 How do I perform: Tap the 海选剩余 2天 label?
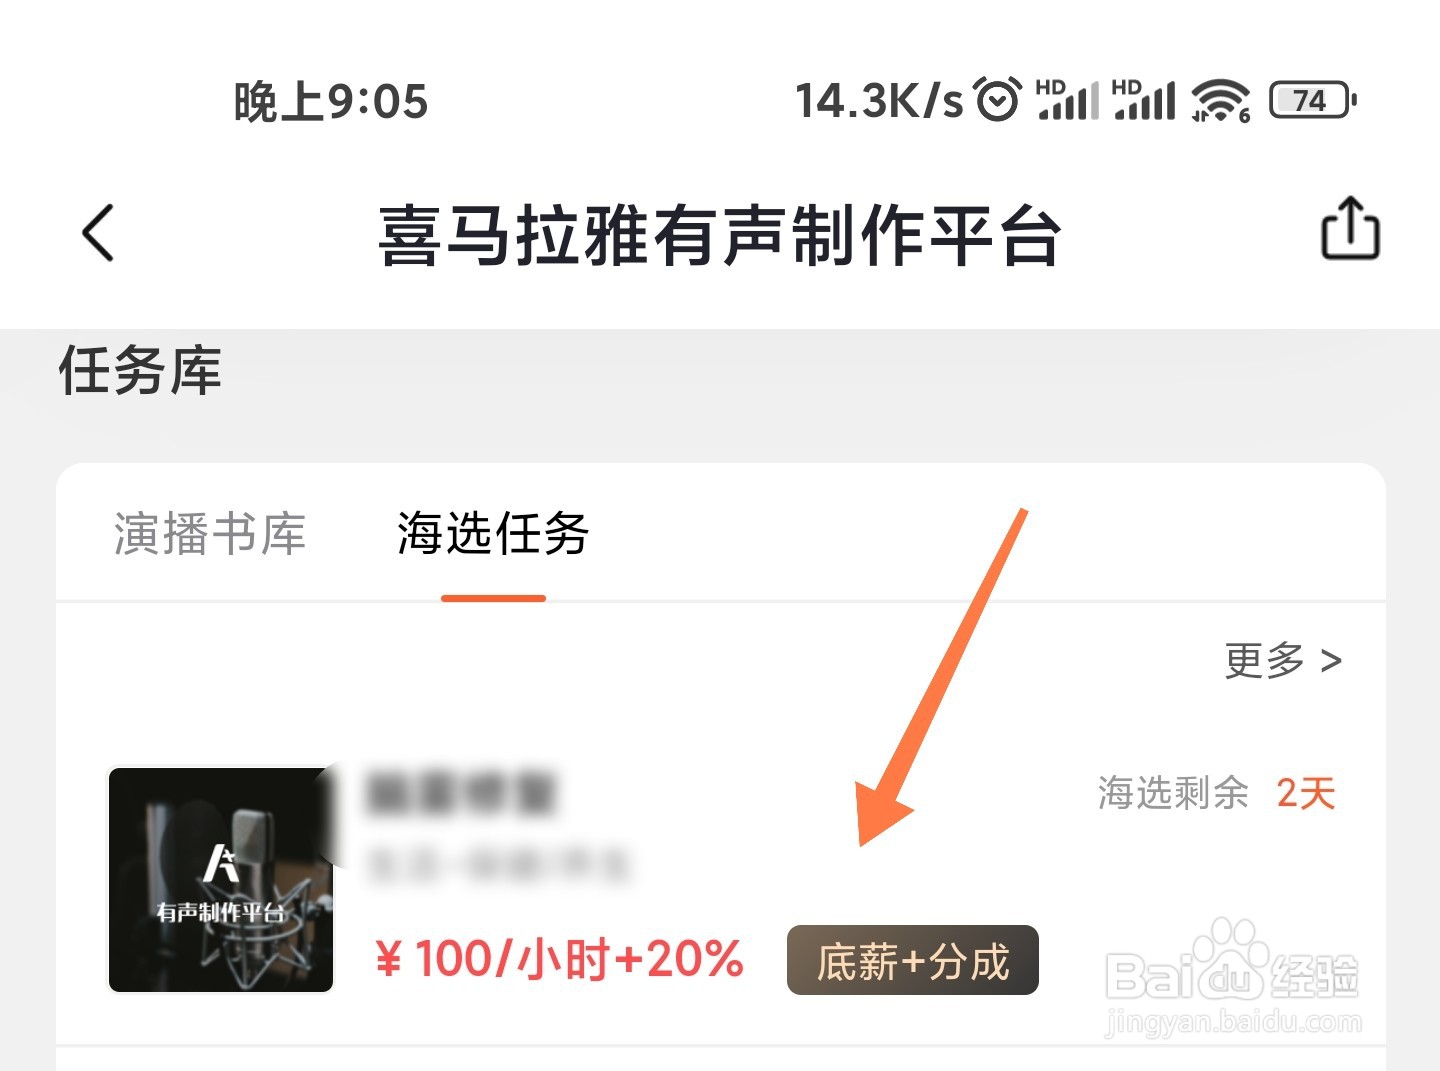point(1216,793)
